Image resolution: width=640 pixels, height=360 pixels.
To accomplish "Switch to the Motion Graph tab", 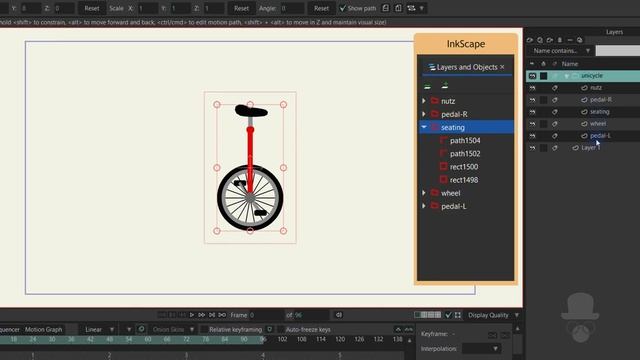I will pos(44,329).
